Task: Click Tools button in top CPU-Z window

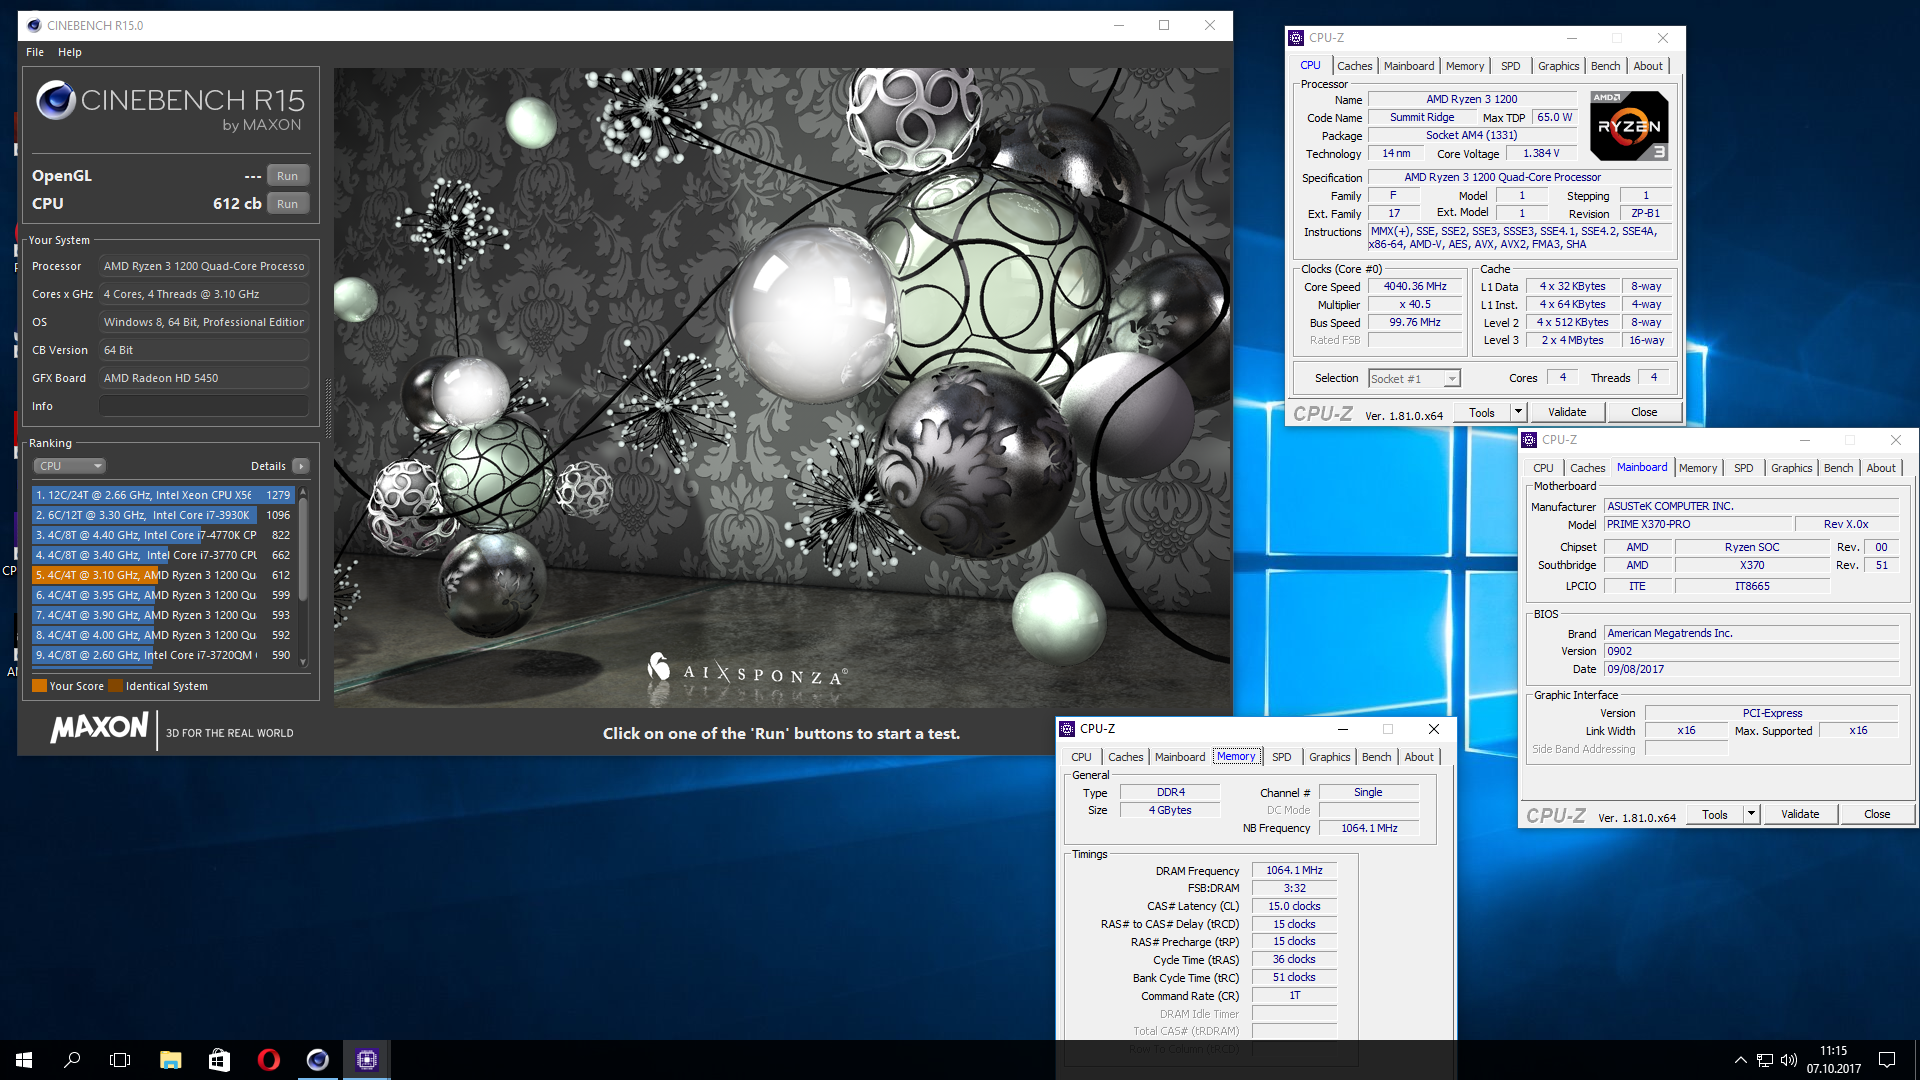Action: 1482,412
